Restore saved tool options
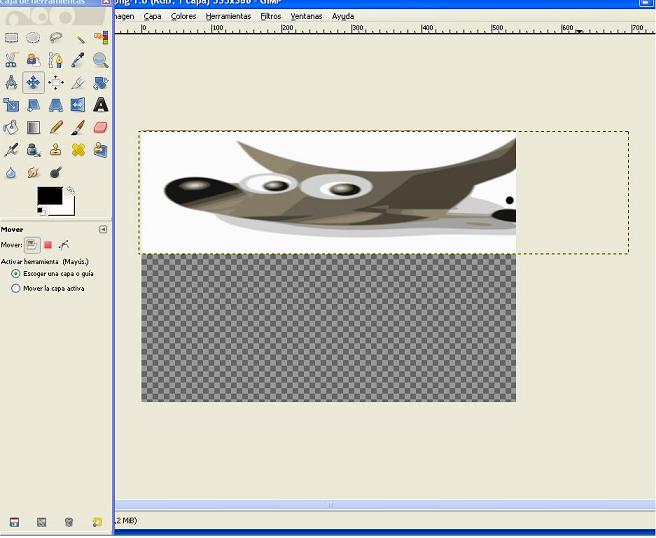This screenshot has height=538, width=656. coord(41,522)
